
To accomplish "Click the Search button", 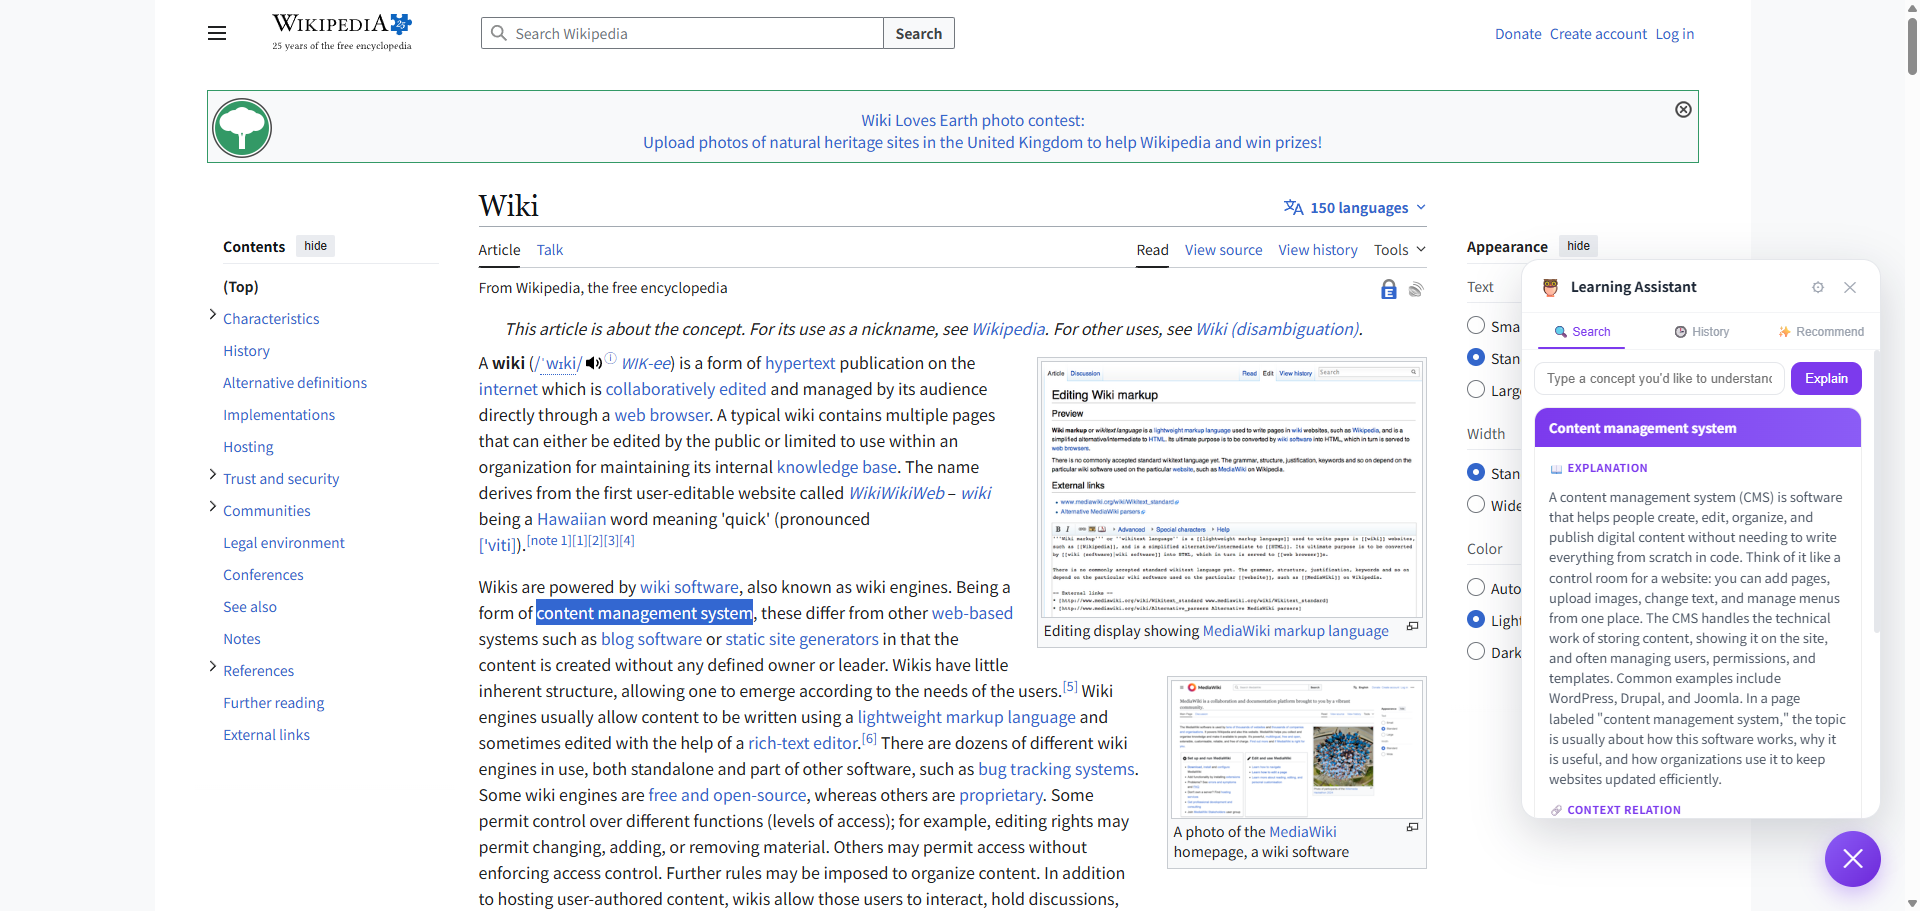I will [x=918, y=33].
